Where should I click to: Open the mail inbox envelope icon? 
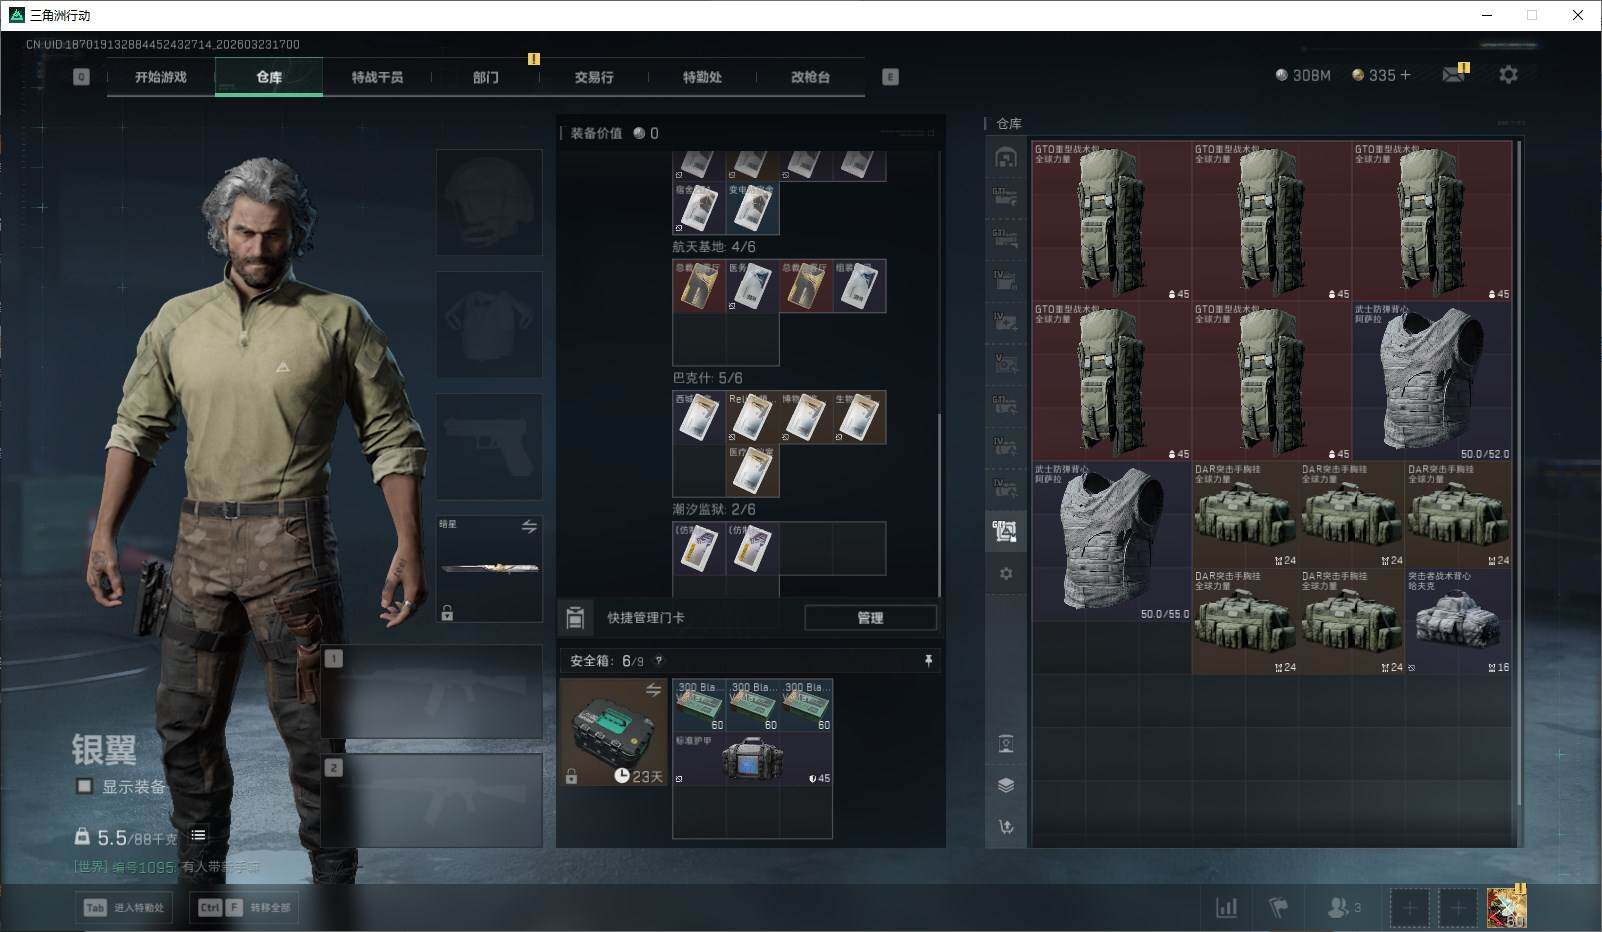[x=1454, y=74]
